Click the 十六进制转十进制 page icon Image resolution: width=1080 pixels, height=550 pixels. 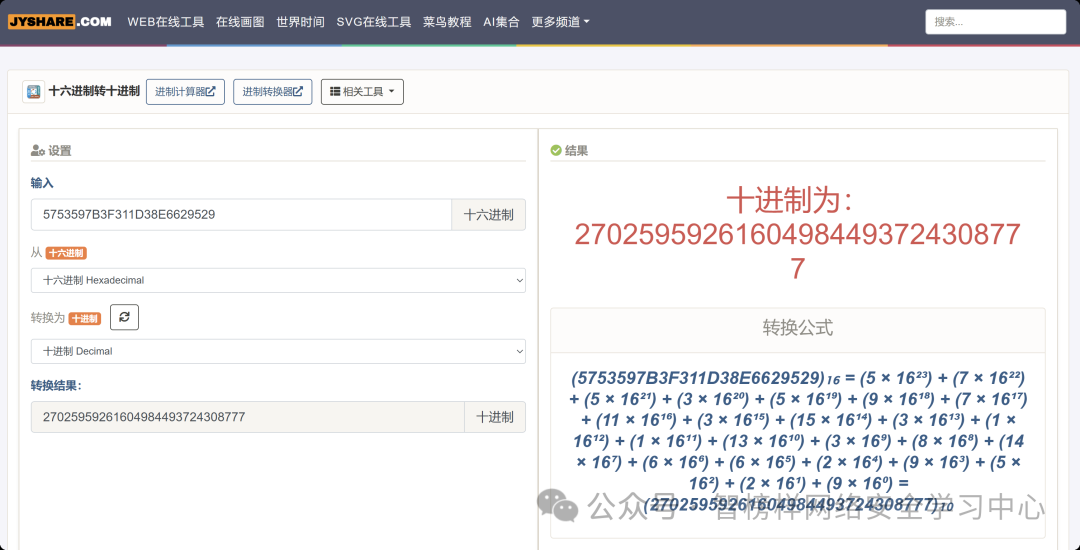(x=34, y=92)
